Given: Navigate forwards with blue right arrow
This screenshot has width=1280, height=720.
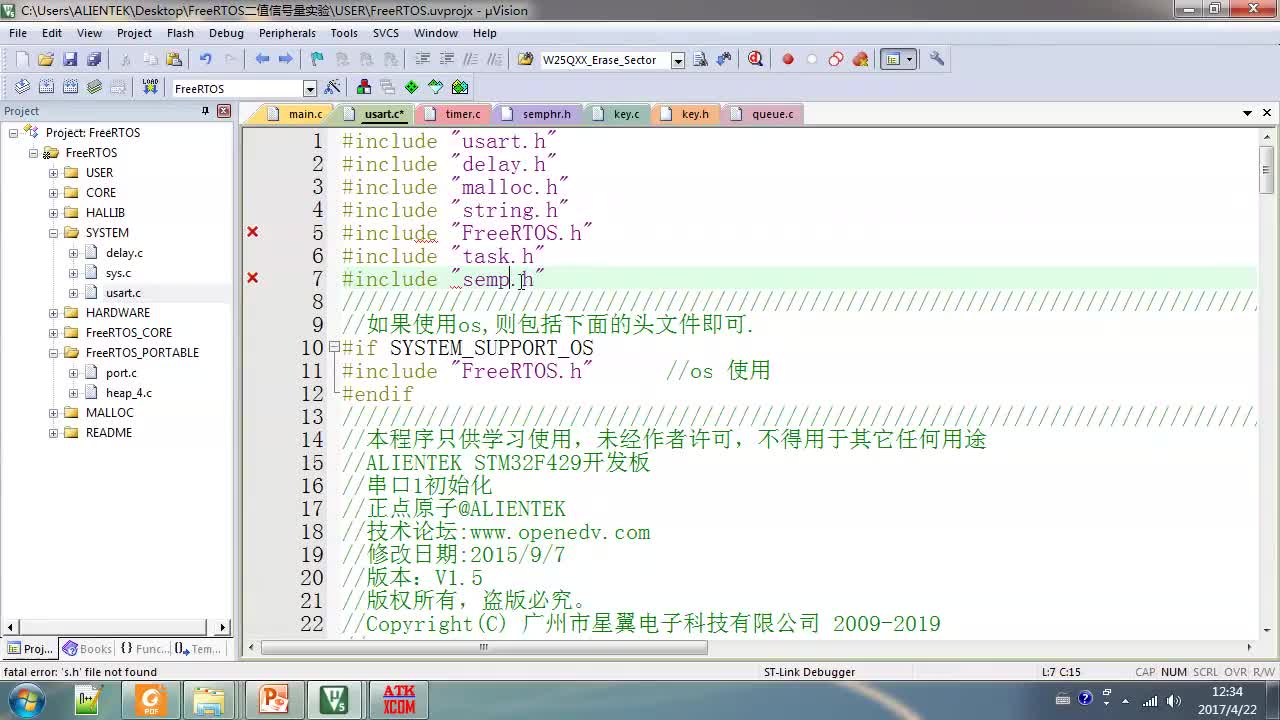Looking at the screenshot, I should point(286,60).
